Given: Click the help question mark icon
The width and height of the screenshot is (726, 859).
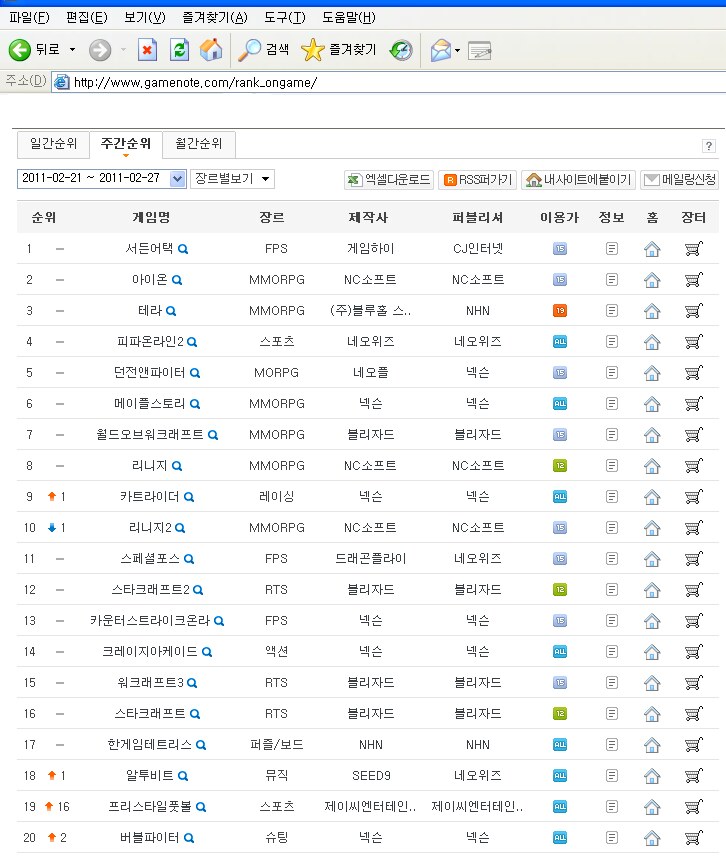Looking at the screenshot, I should point(709,146).
